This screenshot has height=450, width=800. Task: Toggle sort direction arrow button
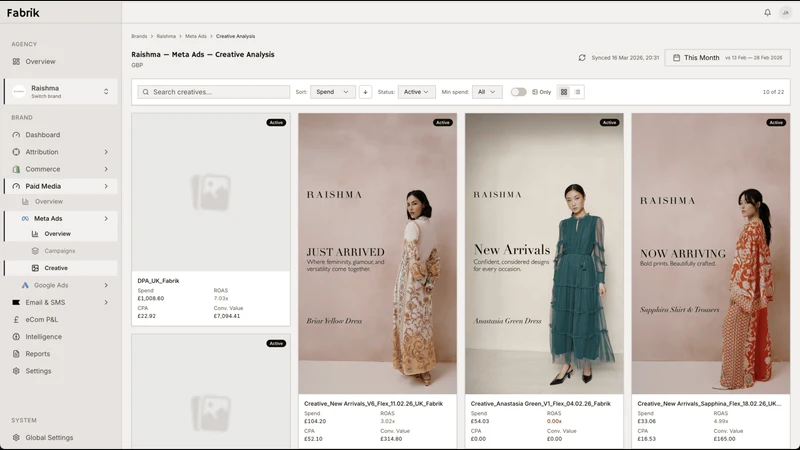tap(365, 92)
